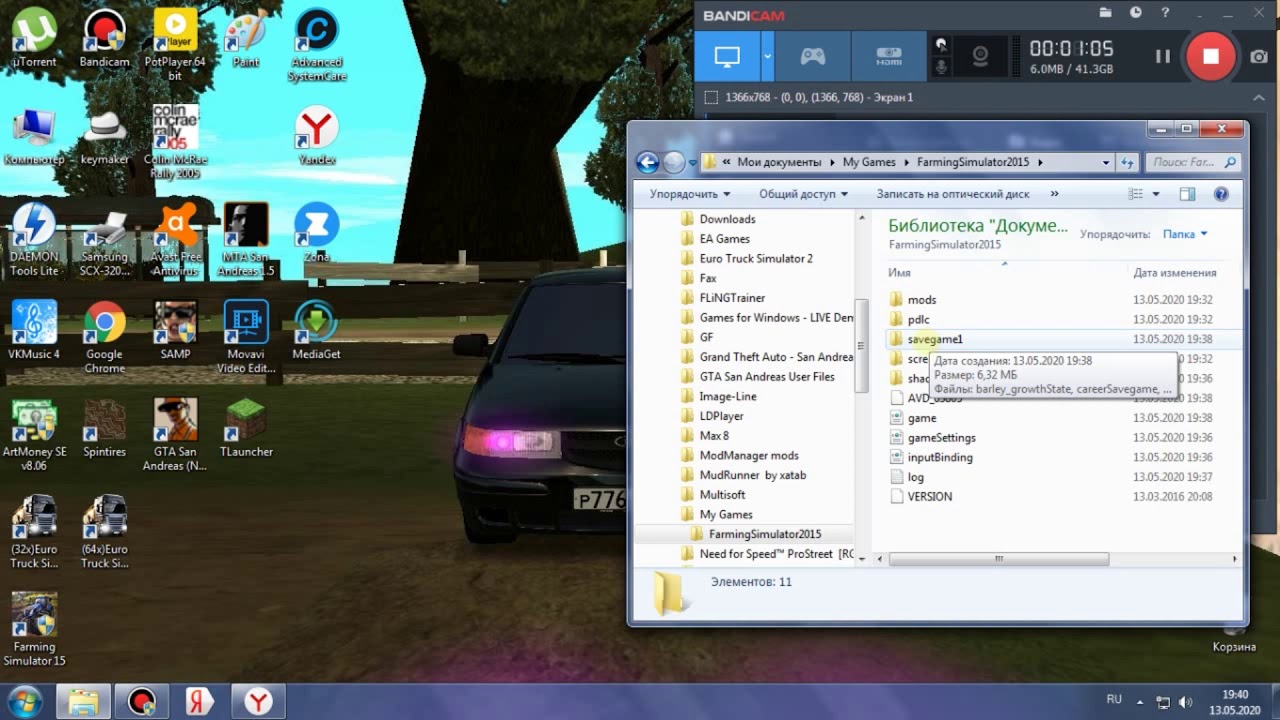Toggle Bandicam mouse cursor effect icon
Image resolution: width=1280 pixels, height=720 pixels.
click(x=940, y=45)
